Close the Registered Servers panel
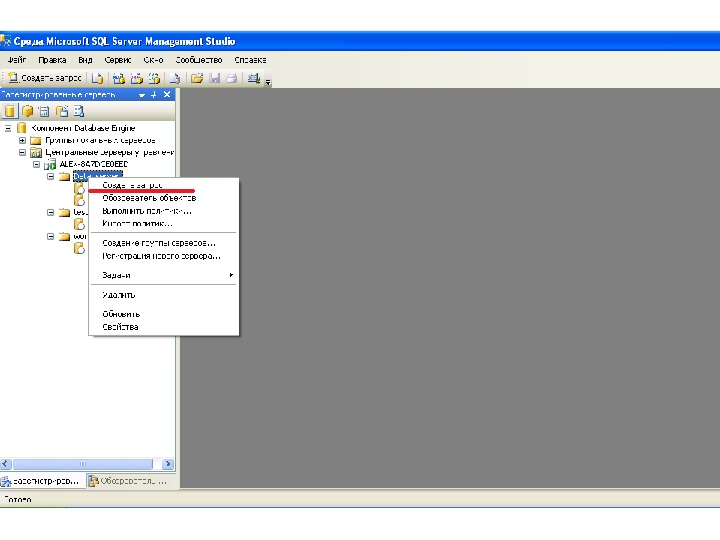The width and height of the screenshot is (720, 540). point(167,95)
